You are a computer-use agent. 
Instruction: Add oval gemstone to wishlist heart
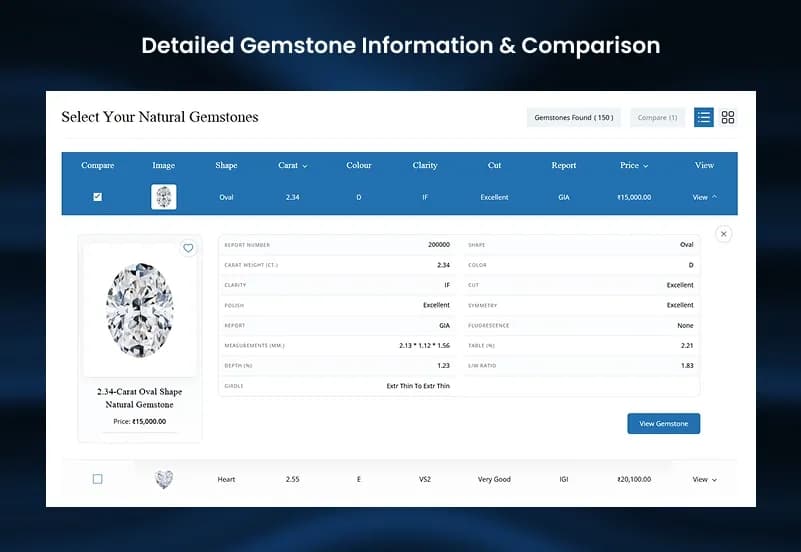(188, 248)
